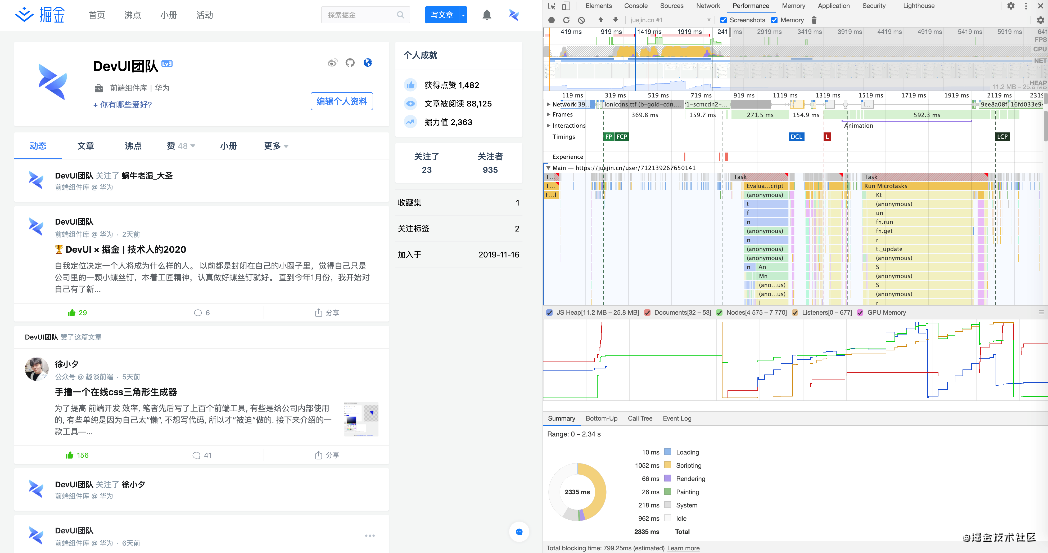
Task: Open comments on DevUI × 掘金 article
Action: click(x=201, y=312)
